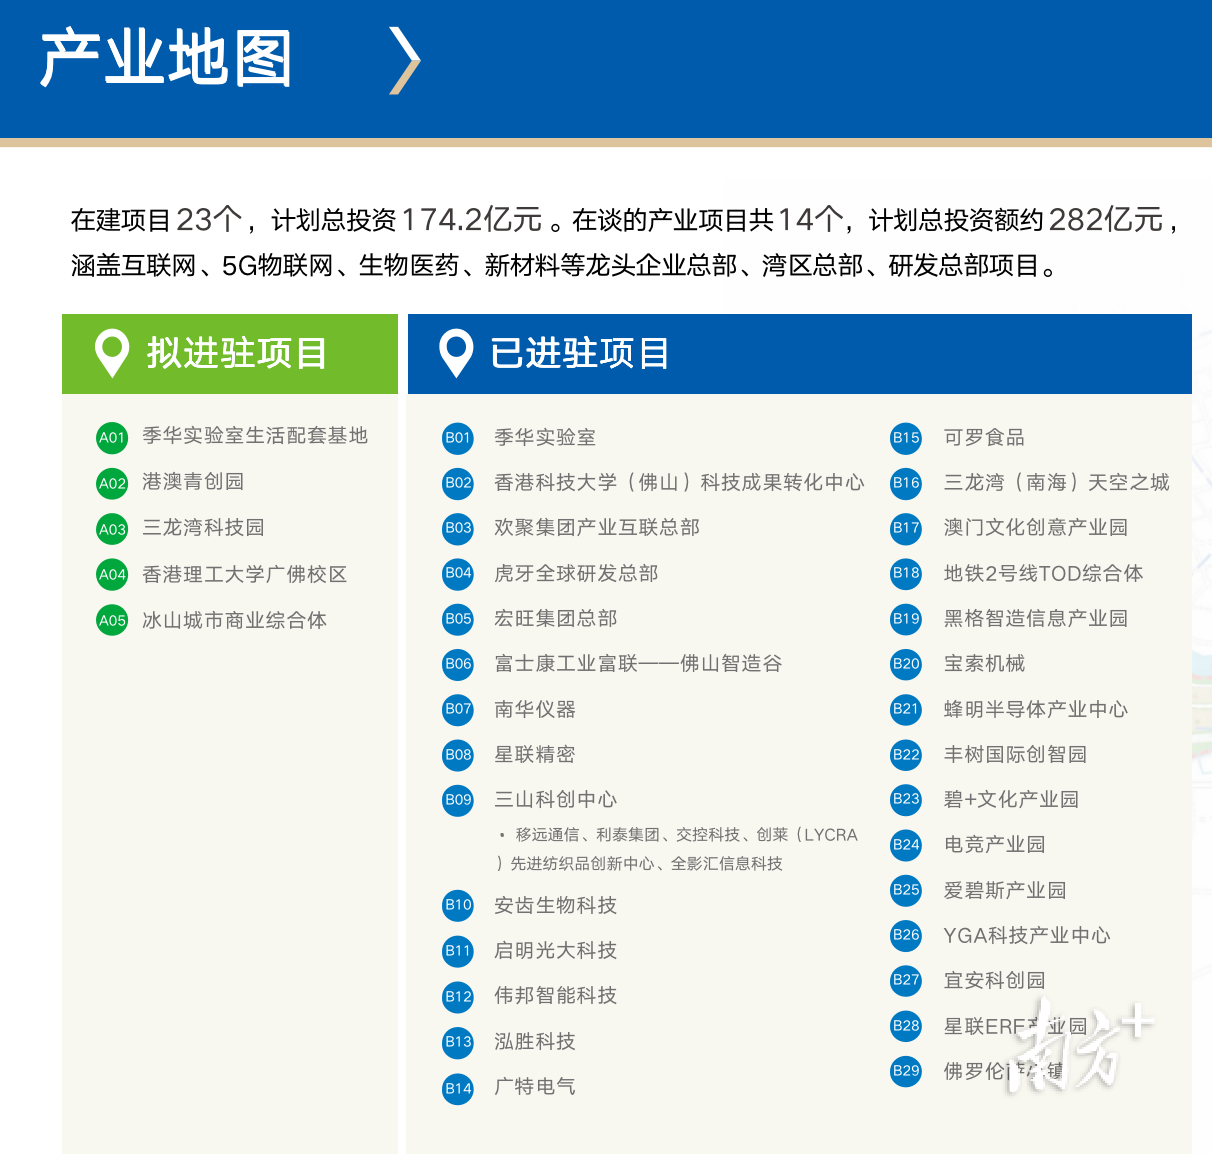This screenshot has width=1212, height=1154.
Task: Select the B09 badge for 三山科创中心
Action: tap(457, 800)
